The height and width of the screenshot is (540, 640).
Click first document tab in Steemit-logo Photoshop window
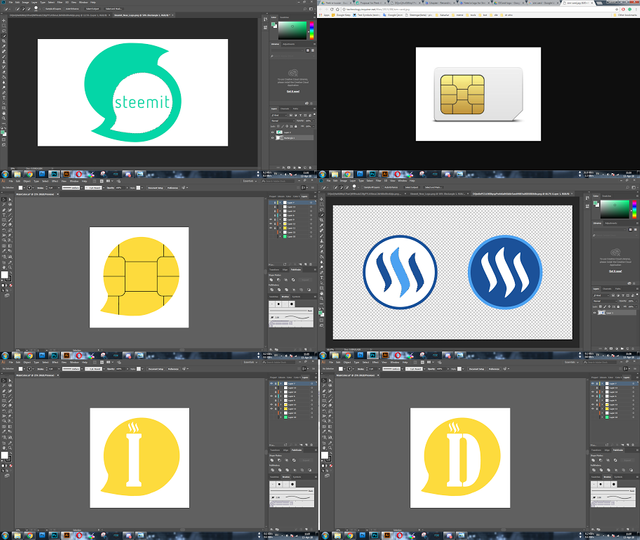(x=60, y=15)
